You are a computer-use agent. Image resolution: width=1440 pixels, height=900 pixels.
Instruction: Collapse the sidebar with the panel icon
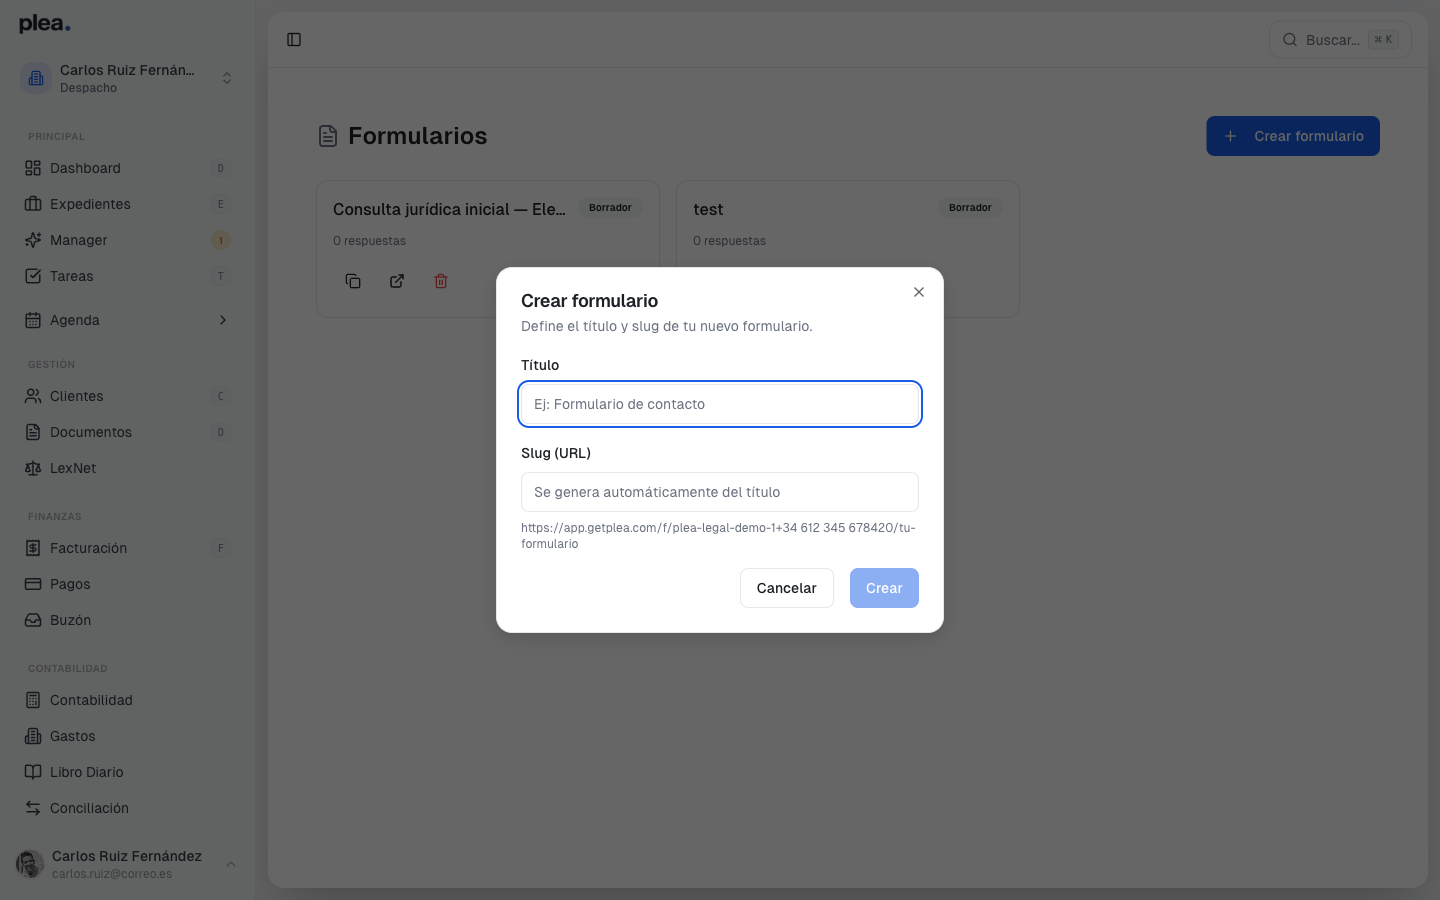pyautogui.click(x=294, y=39)
